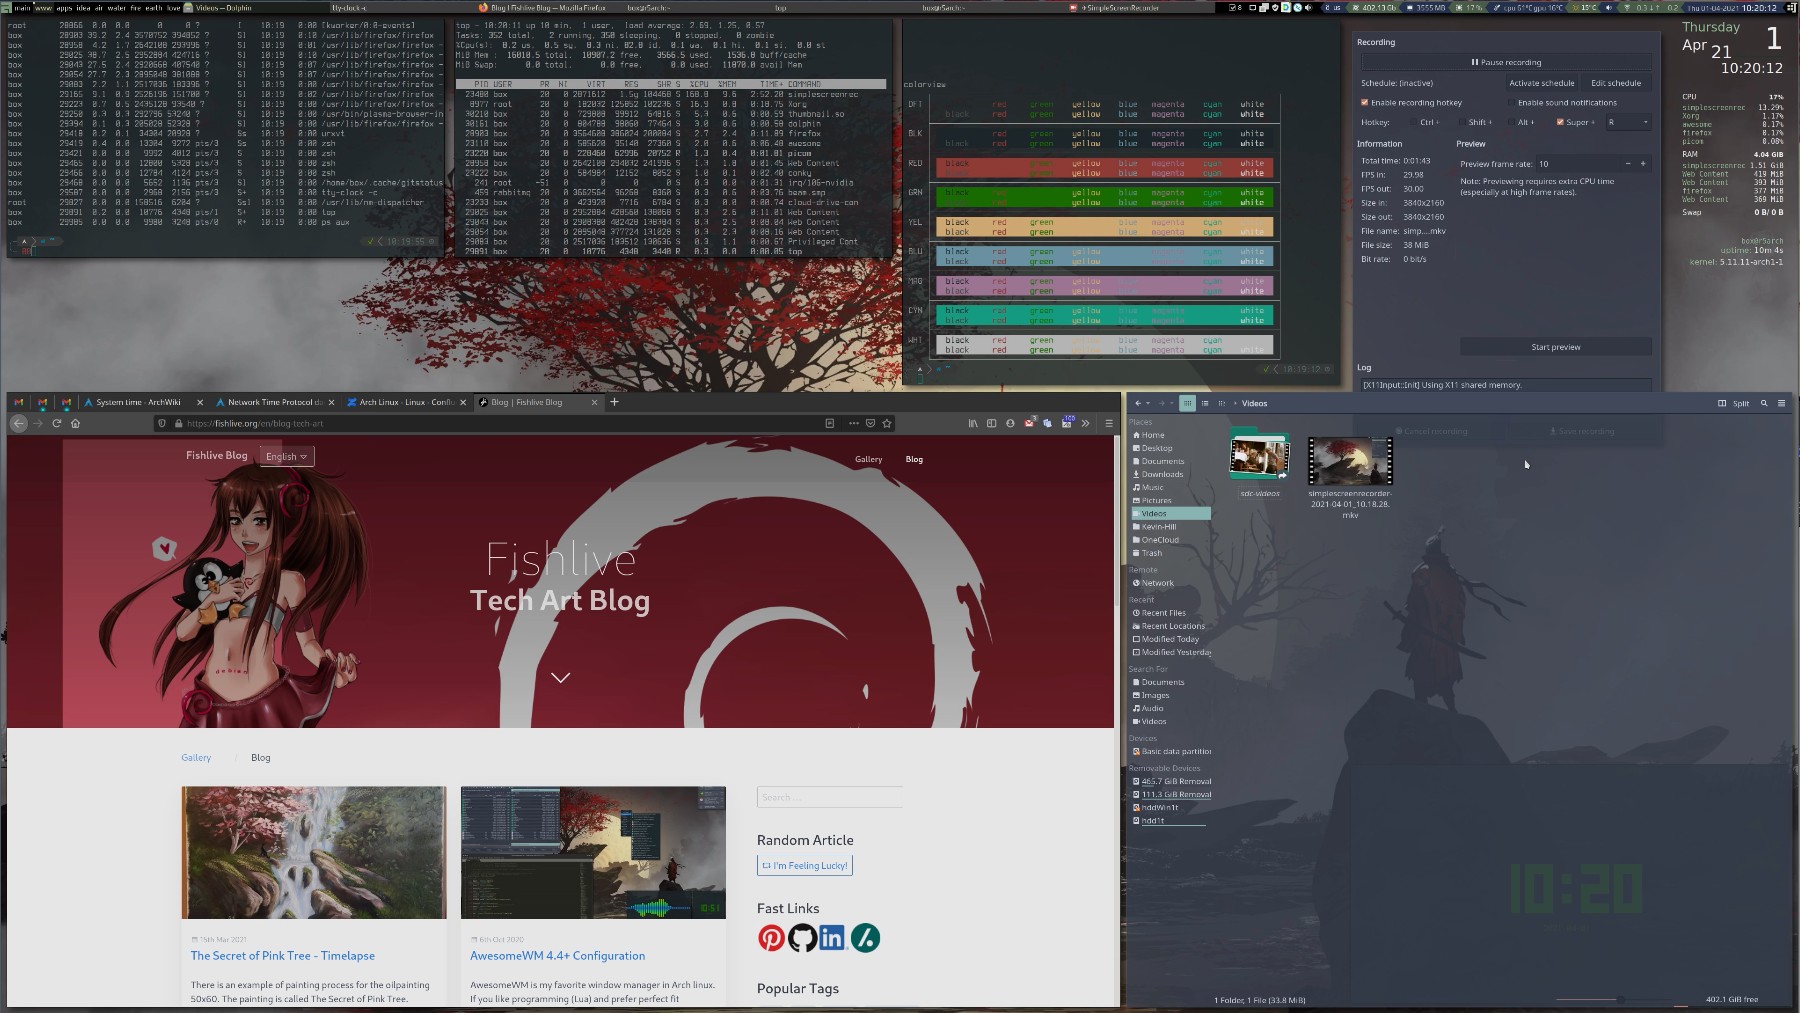
Task: Reload the Fishlive Blog page in Firefox
Action: [x=57, y=423]
